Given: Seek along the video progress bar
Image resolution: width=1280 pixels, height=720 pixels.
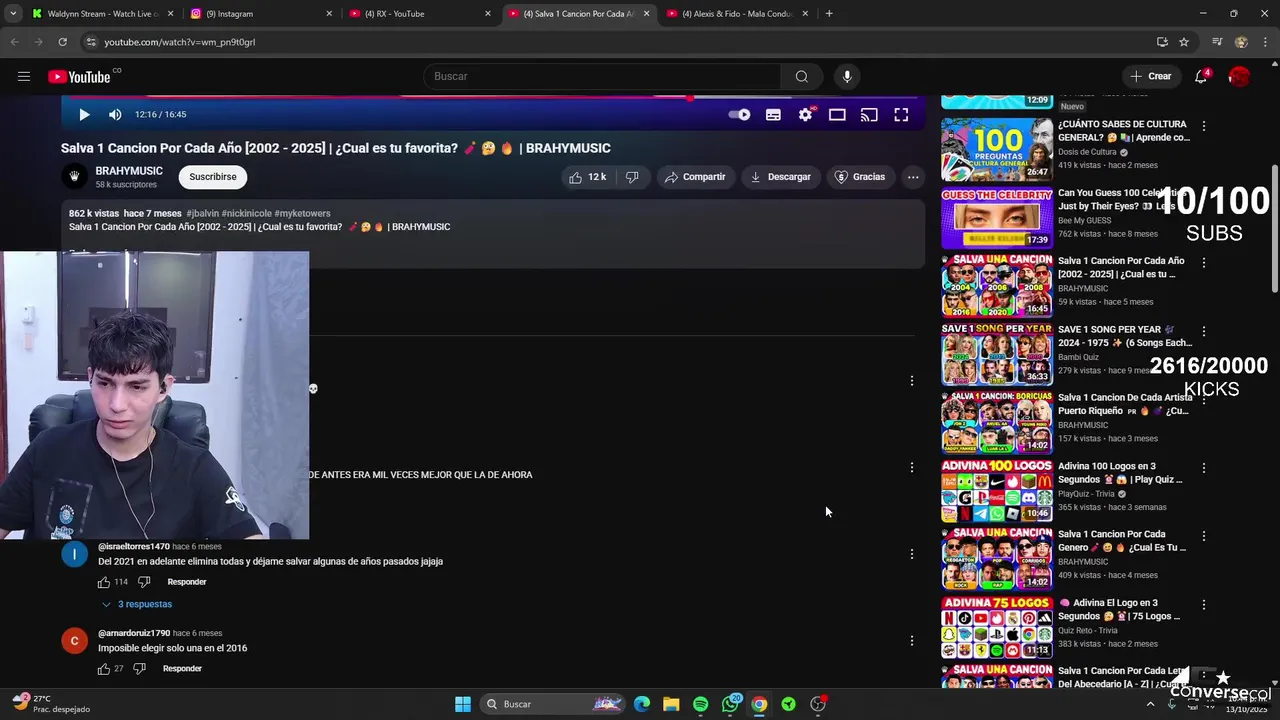Looking at the screenshot, I should (x=492, y=98).
